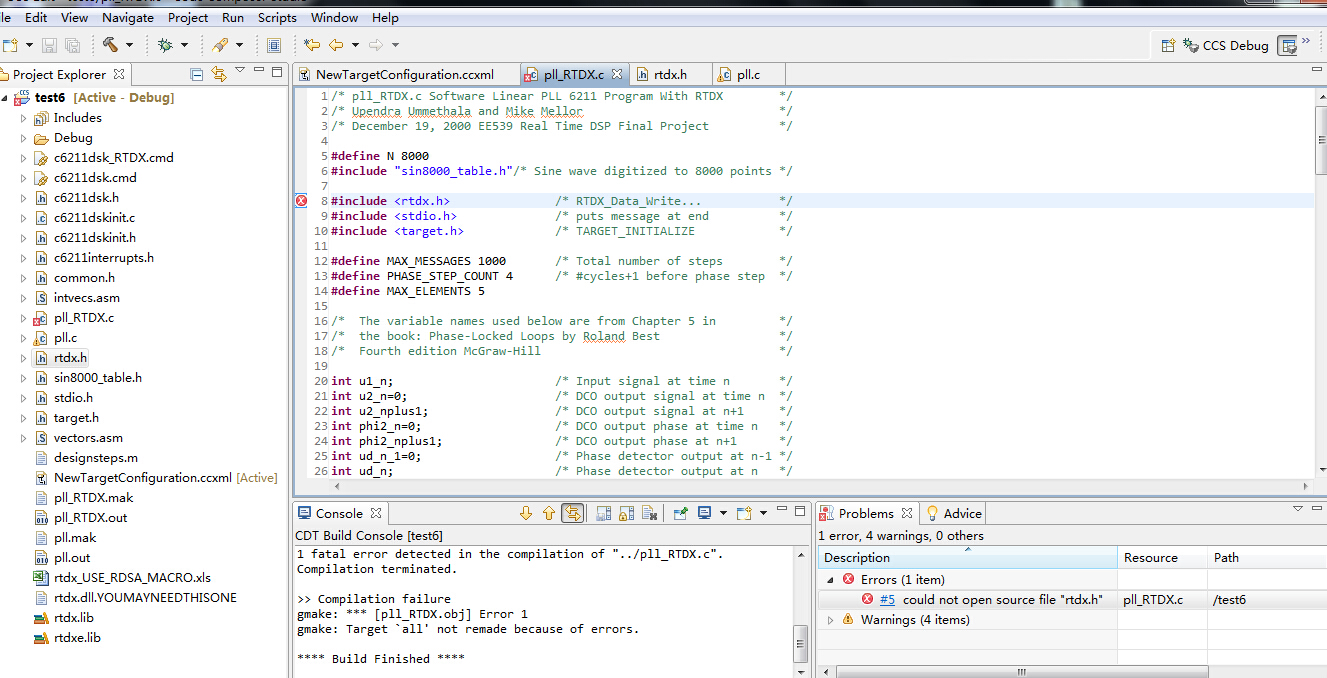Select pll_RTDX.out in Project Explorer

(90, 518)
